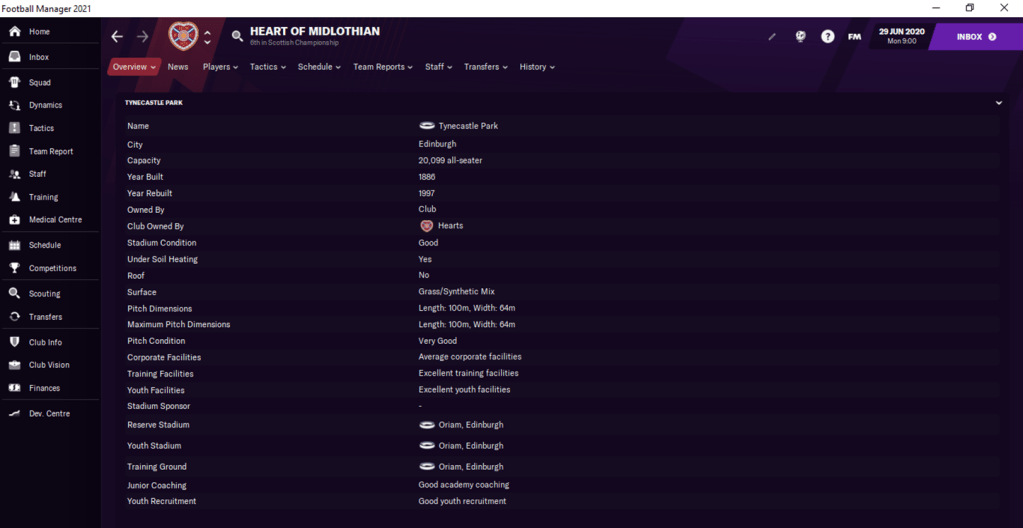
Task: Click the back navigation arrow
Action: [117, 37]
